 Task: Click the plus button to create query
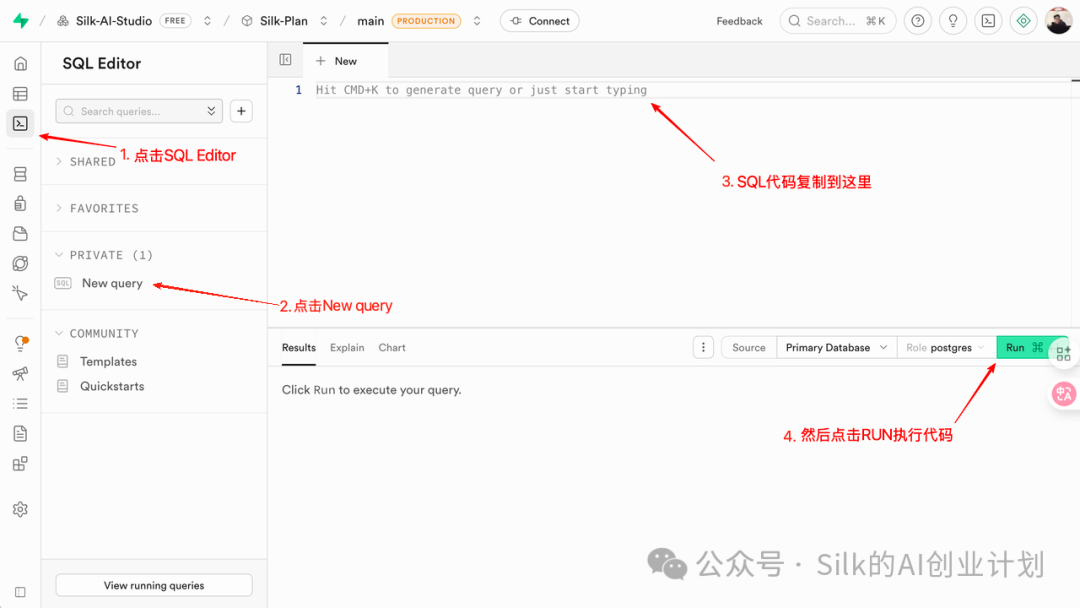tap(241, 111)
